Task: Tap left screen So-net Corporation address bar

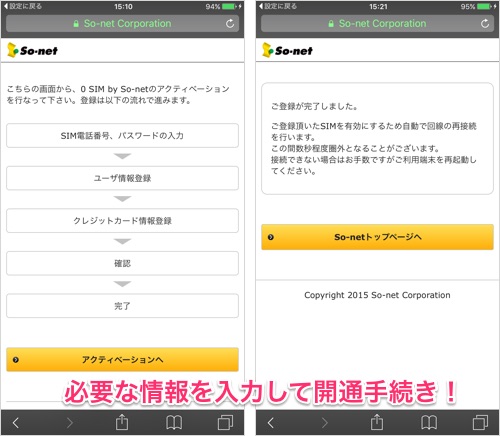Action: pos(122,24)
